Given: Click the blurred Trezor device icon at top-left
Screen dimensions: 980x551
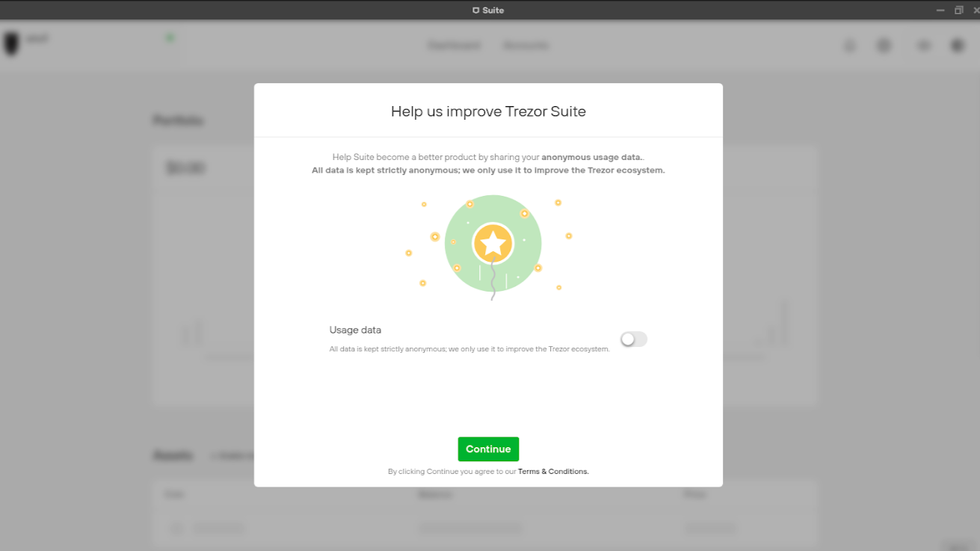Looking at the screenshot, I should (12, 44).
